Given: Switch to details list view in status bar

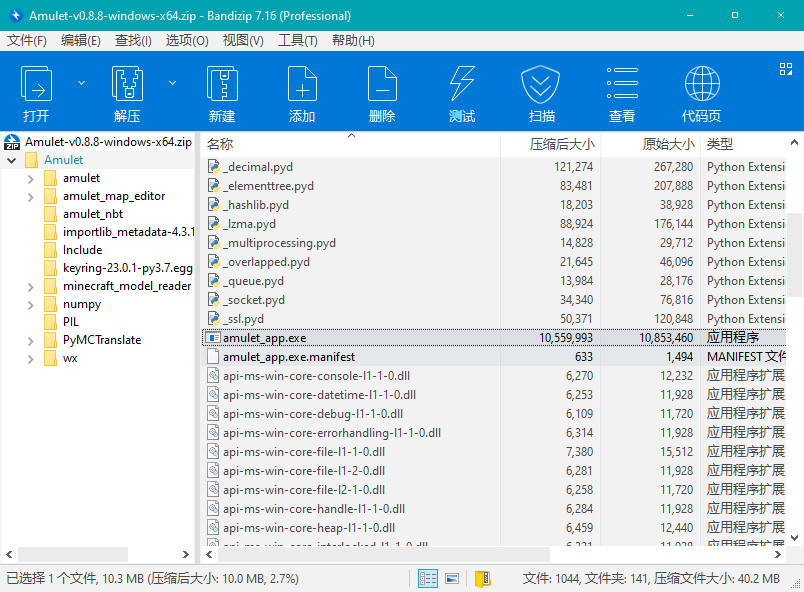Looking at the screenshot, I should tap(428, 579).
